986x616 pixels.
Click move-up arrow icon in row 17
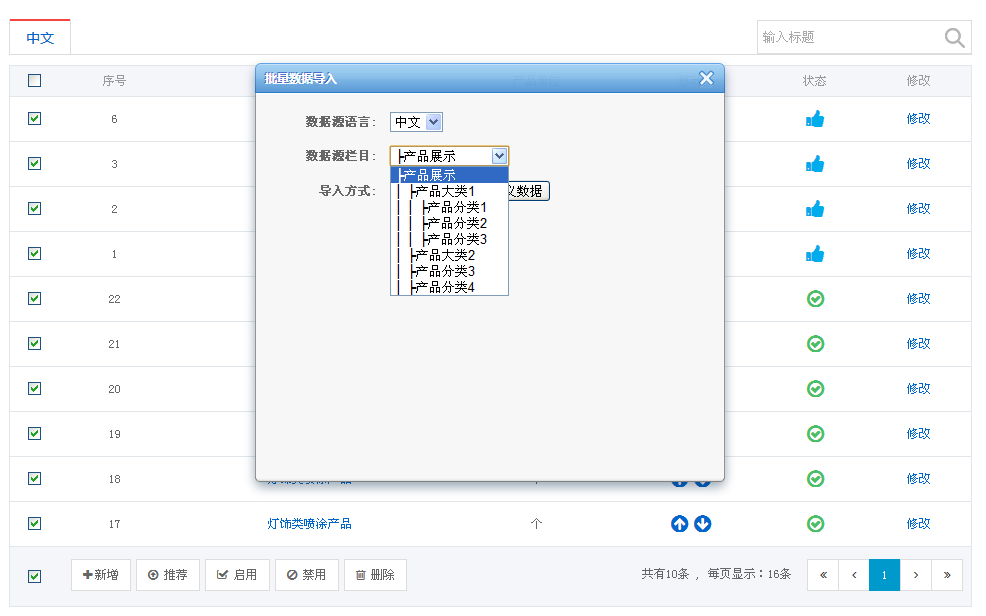(x=680, y=524)
